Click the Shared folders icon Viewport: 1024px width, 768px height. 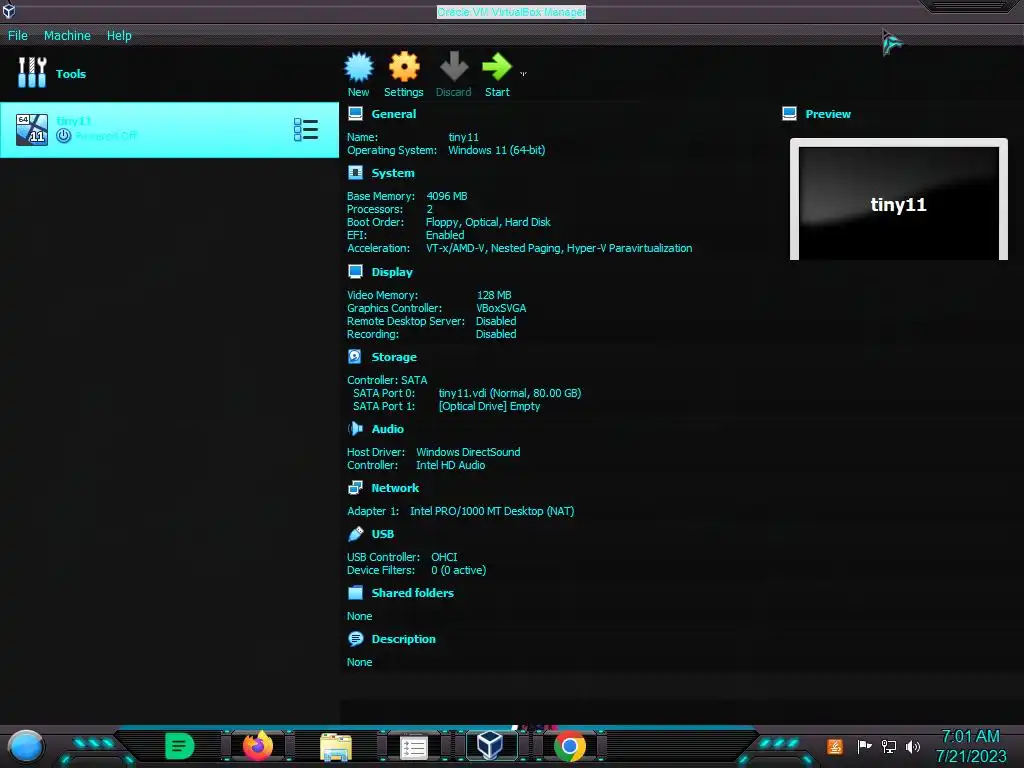[x=355, y=592]
